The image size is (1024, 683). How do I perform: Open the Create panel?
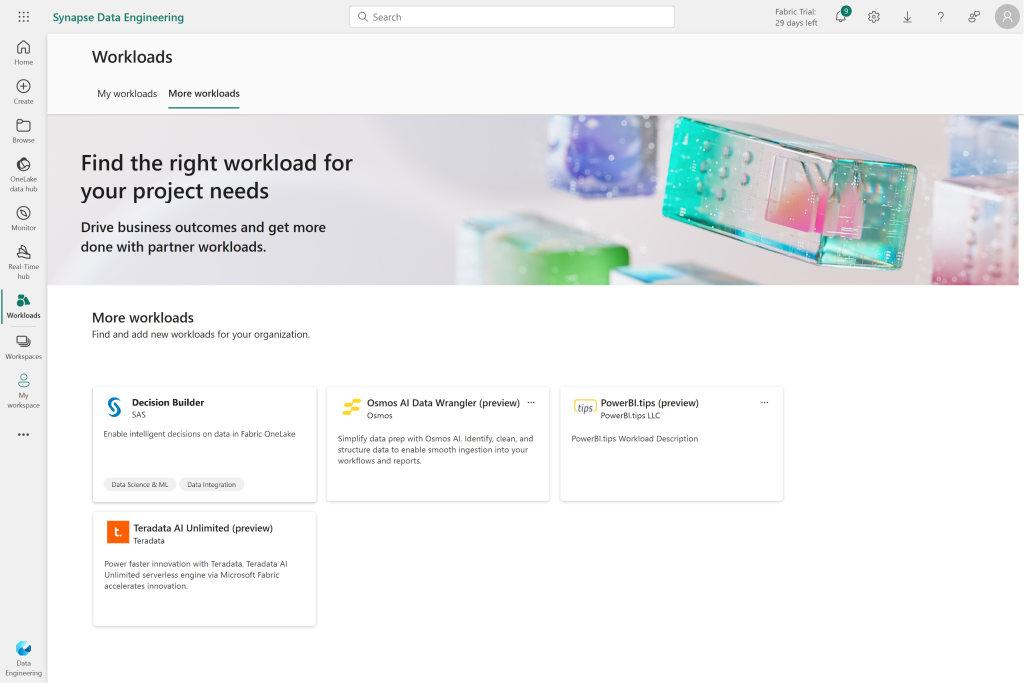click(x=22, y=90)
